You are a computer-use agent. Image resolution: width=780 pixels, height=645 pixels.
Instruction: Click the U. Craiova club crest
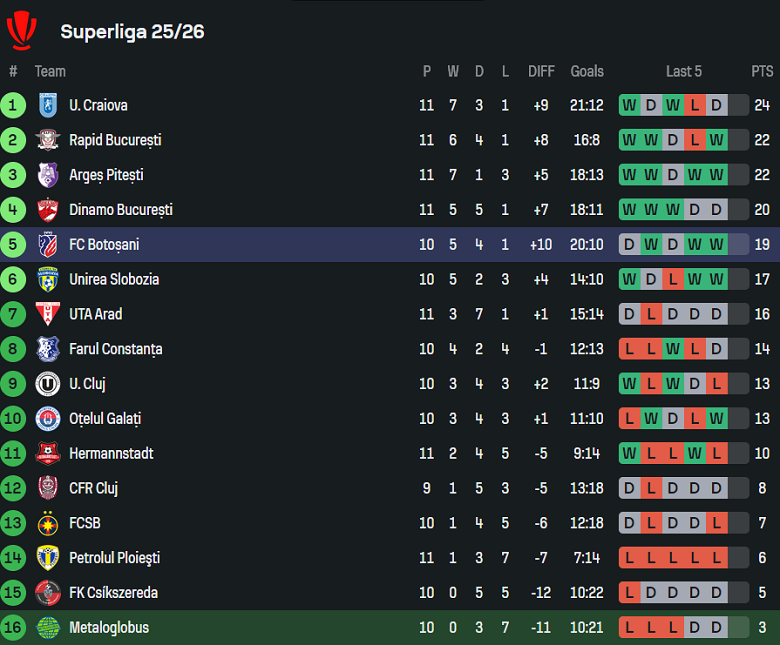click(47, 105)
